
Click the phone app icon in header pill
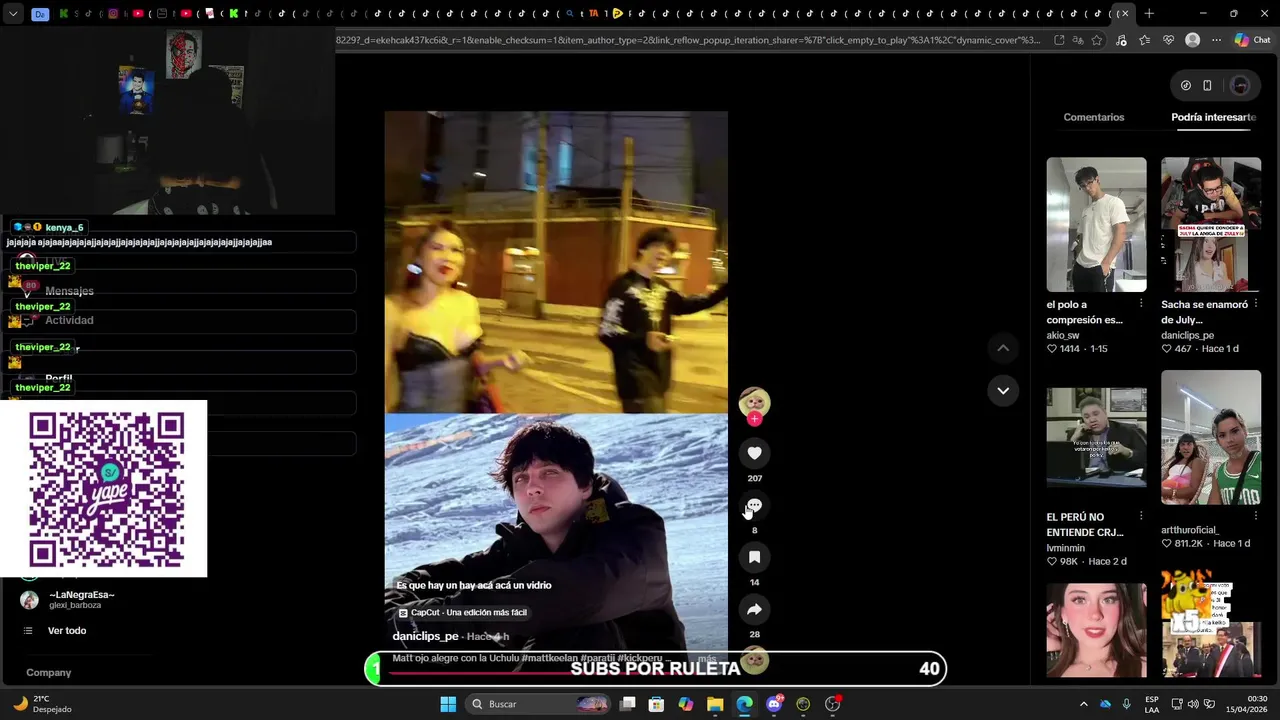point(1207,86)
